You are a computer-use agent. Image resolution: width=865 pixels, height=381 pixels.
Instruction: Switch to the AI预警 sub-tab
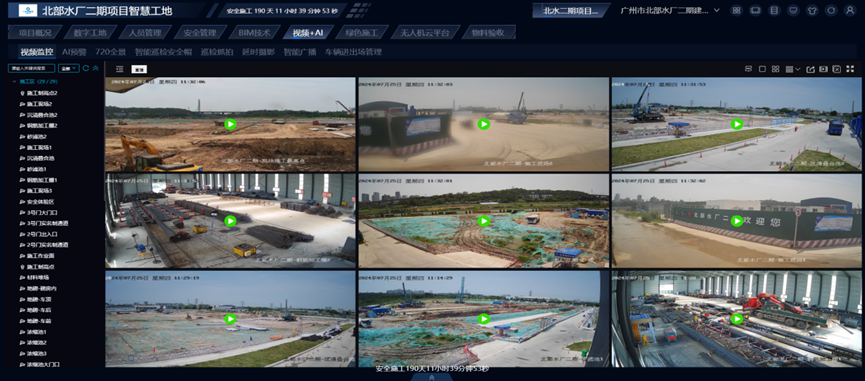coord(74,52)
